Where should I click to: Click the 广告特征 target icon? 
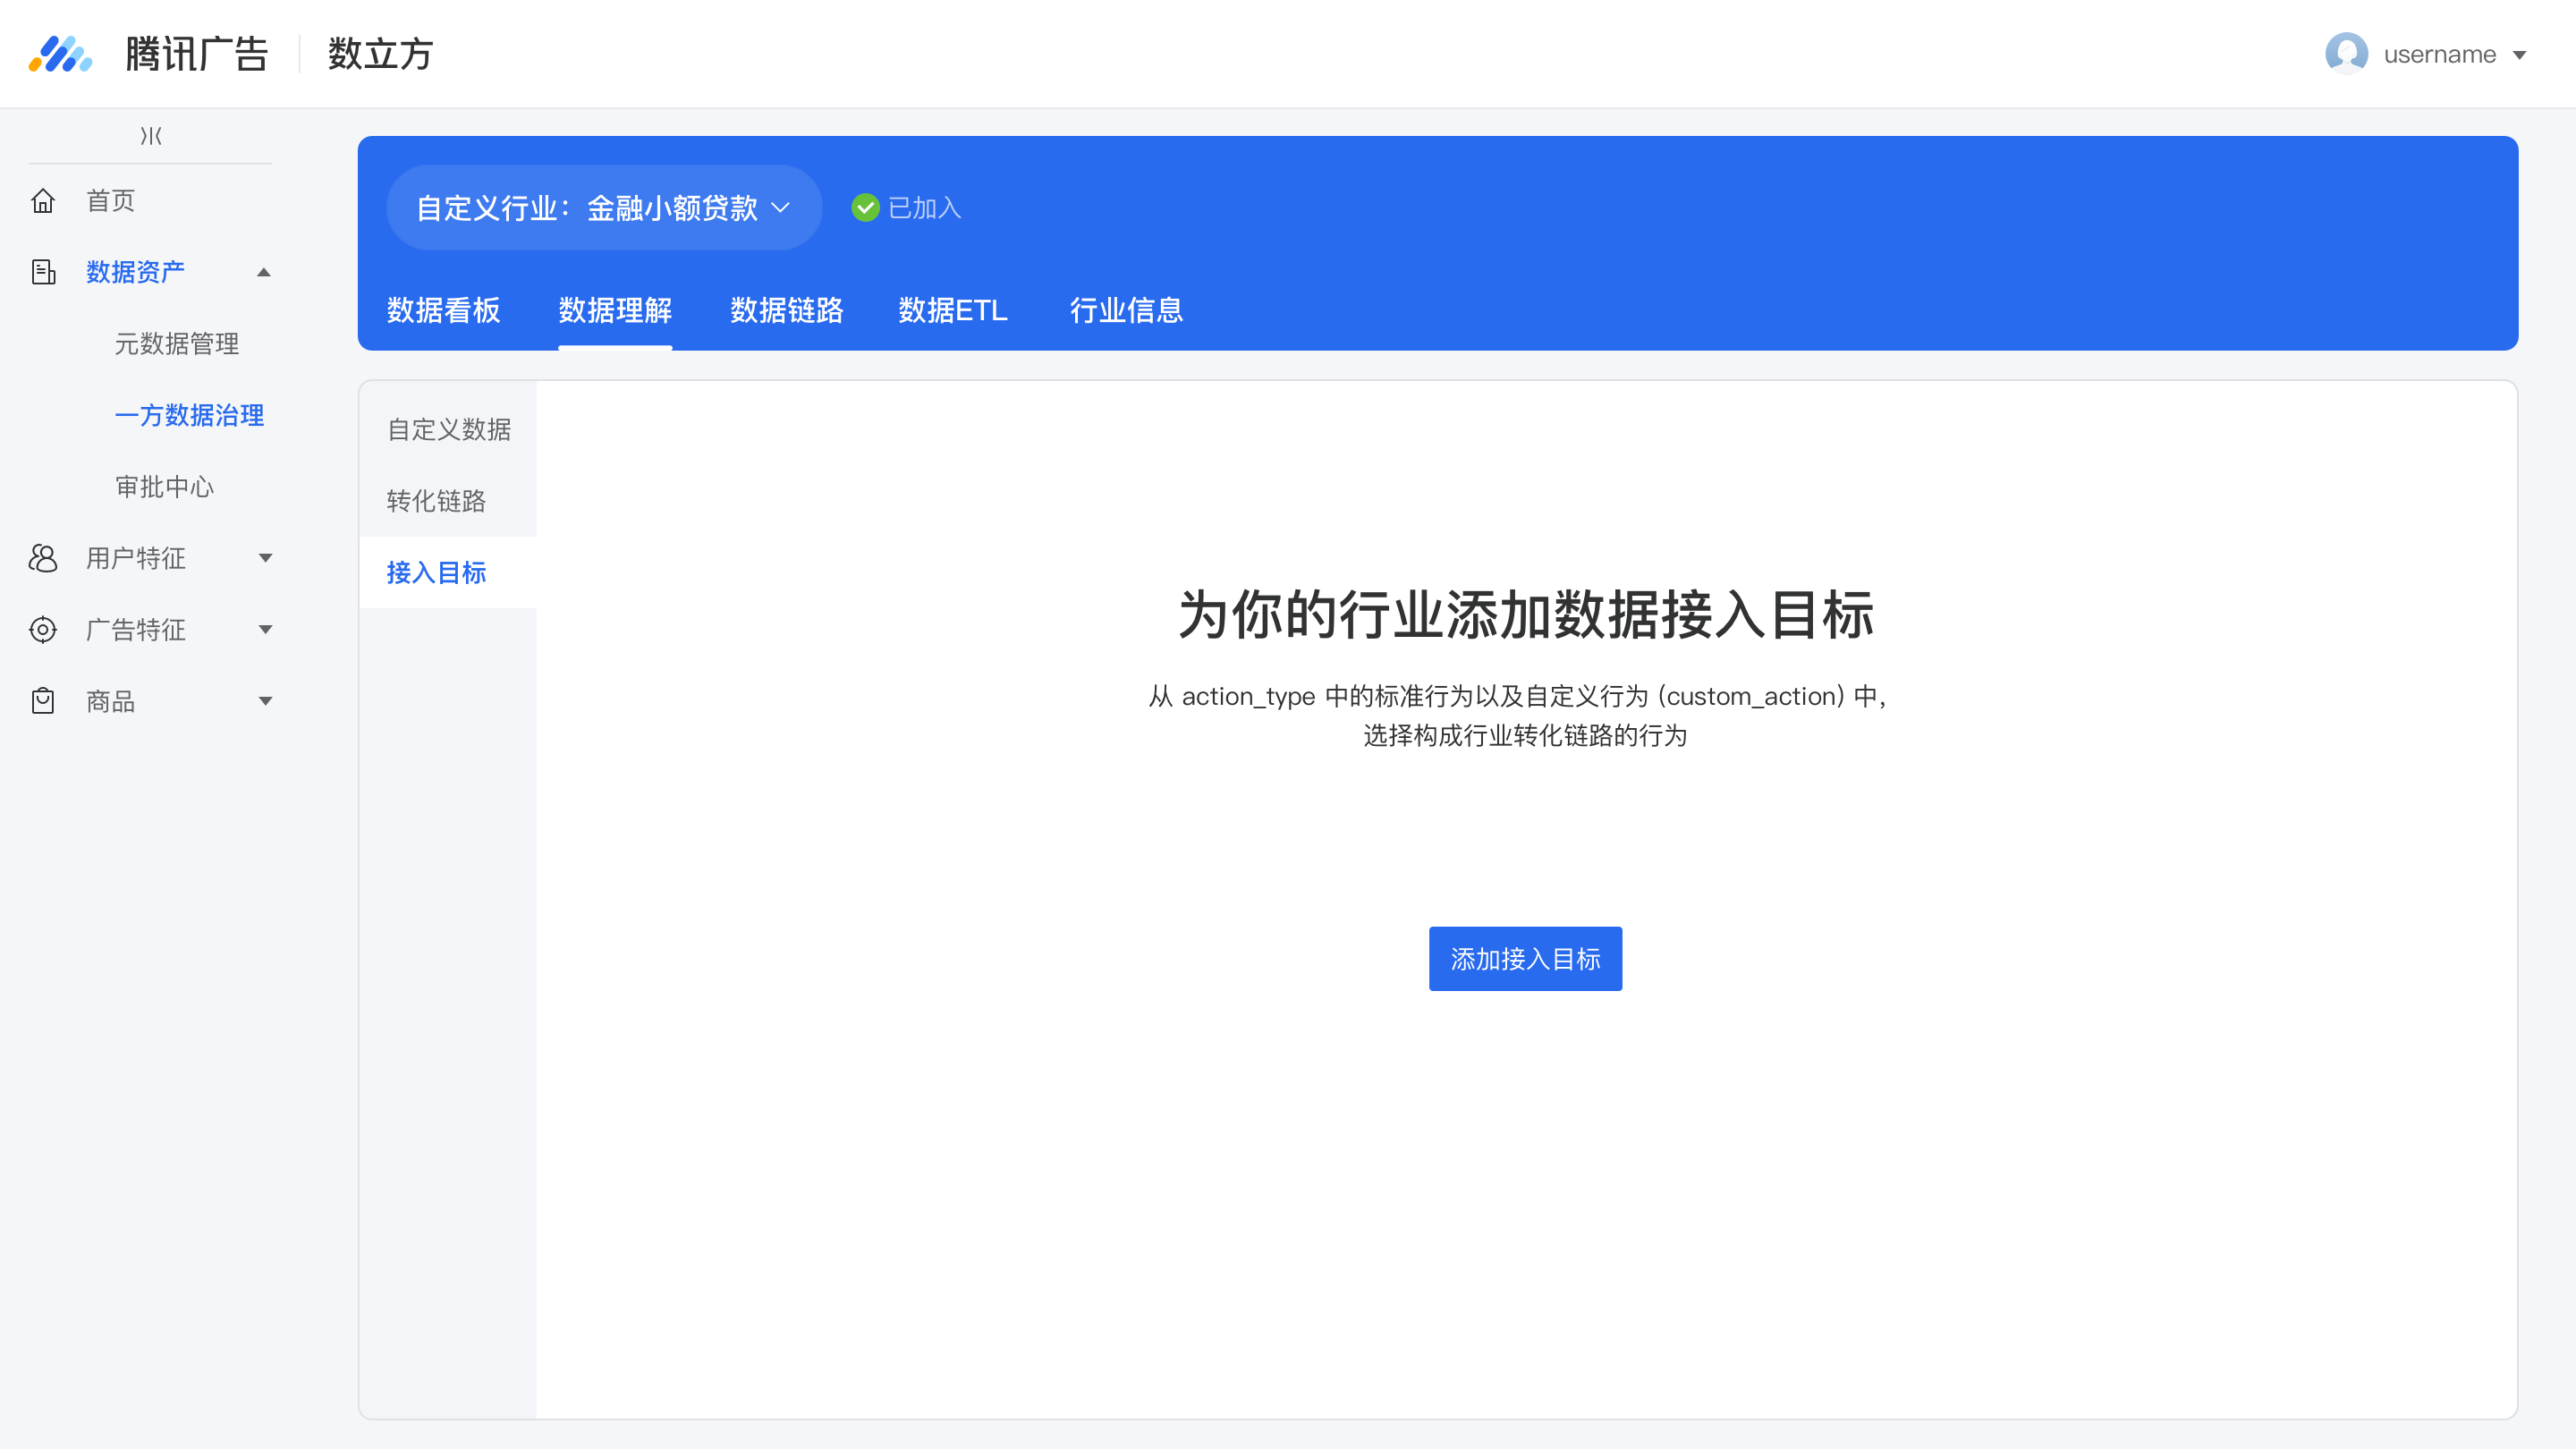click(43, 630)
